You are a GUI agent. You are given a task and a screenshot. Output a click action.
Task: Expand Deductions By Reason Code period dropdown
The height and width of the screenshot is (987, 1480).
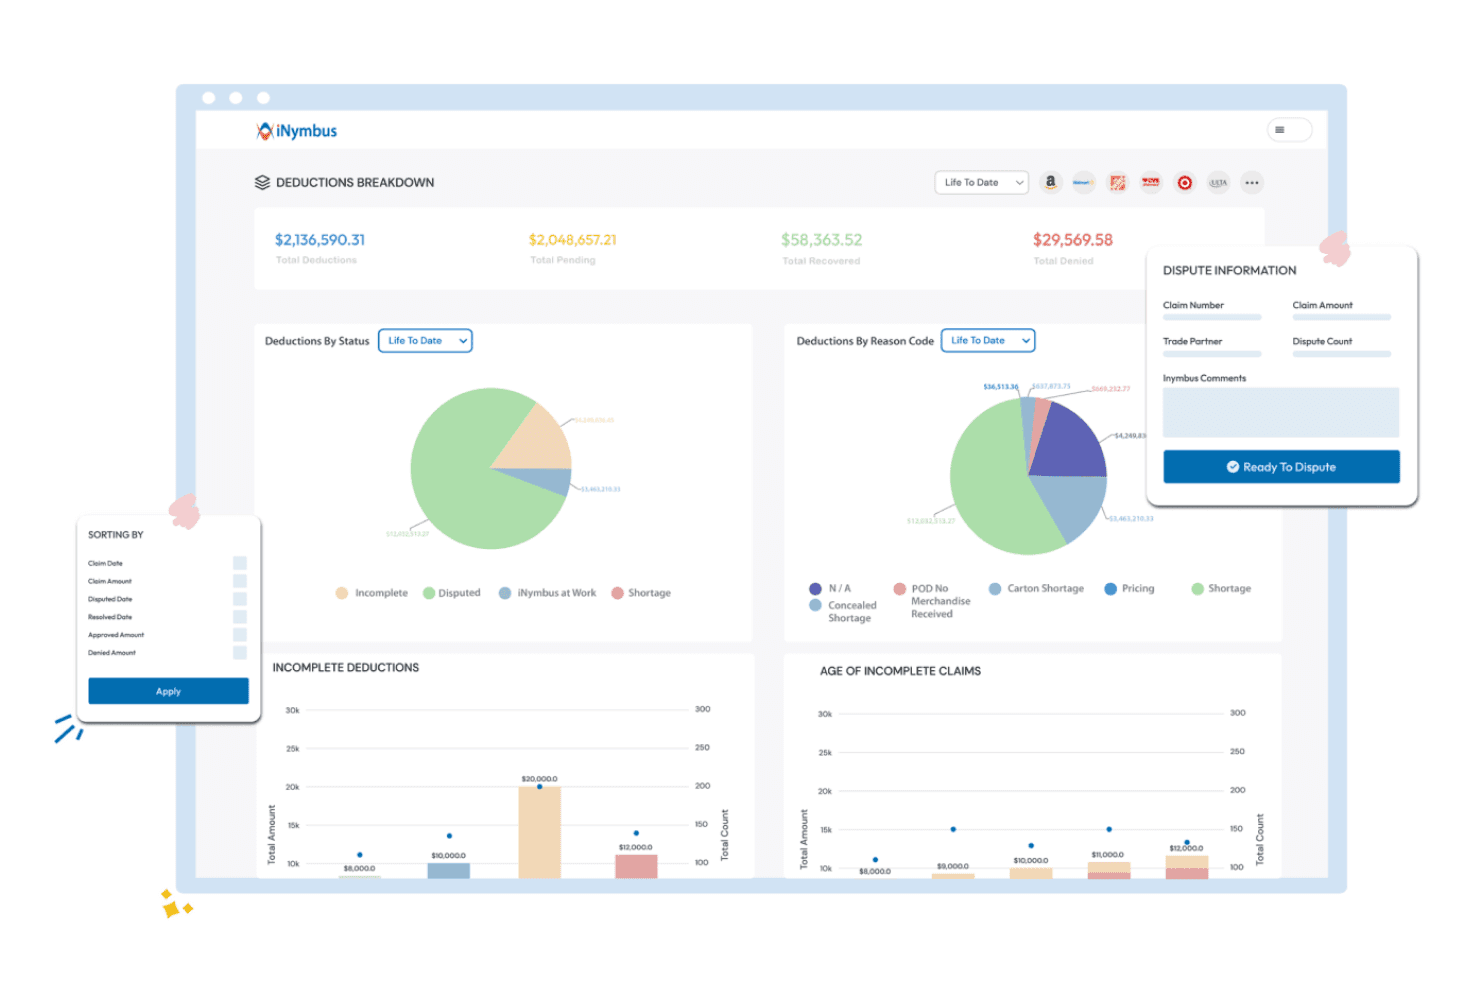pyautogui.click(x=988, y=341)
